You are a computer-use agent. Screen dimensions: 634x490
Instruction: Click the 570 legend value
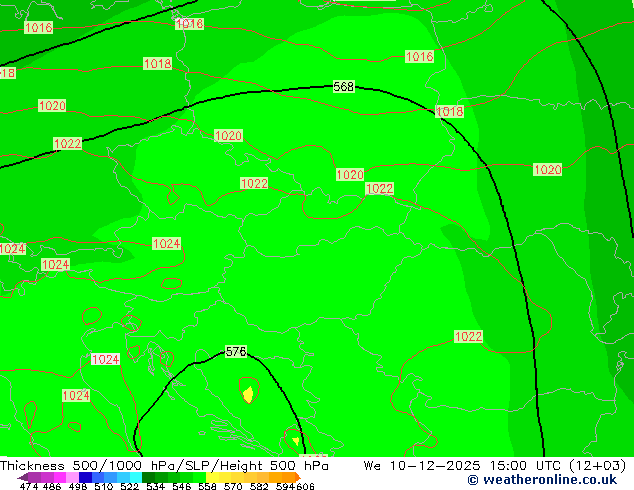tap(233, 486)
